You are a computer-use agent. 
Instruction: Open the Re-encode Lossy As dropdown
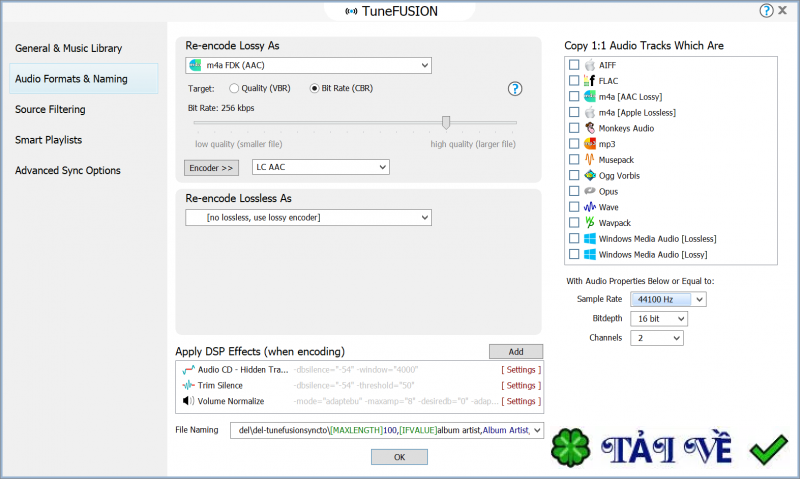(308, 65)
